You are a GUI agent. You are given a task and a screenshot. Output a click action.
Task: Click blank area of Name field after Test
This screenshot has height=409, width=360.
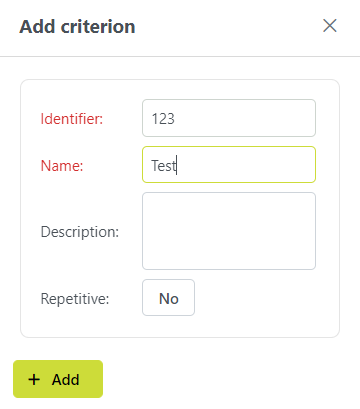(x=247, y=165)
